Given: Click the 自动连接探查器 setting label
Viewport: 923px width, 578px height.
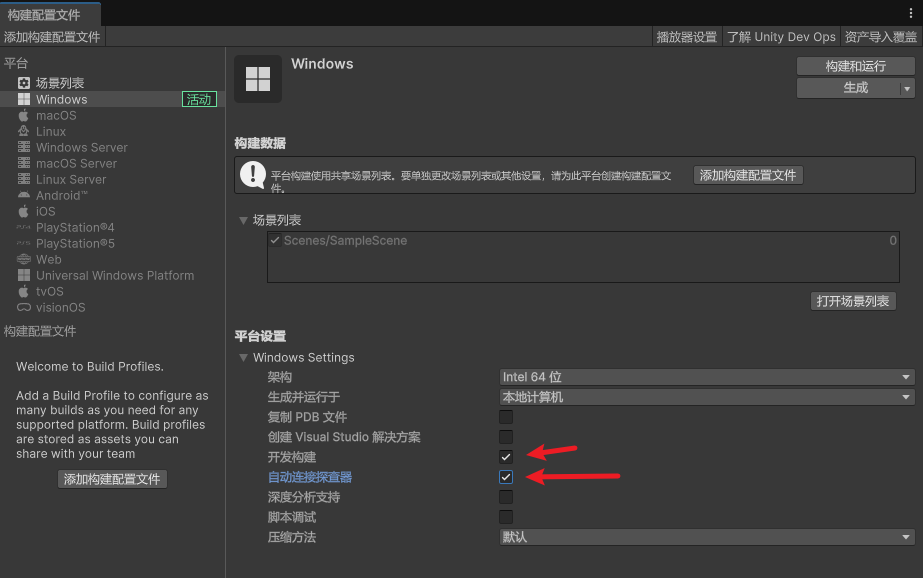Looking at the screenshot, I should coord(310,477).
